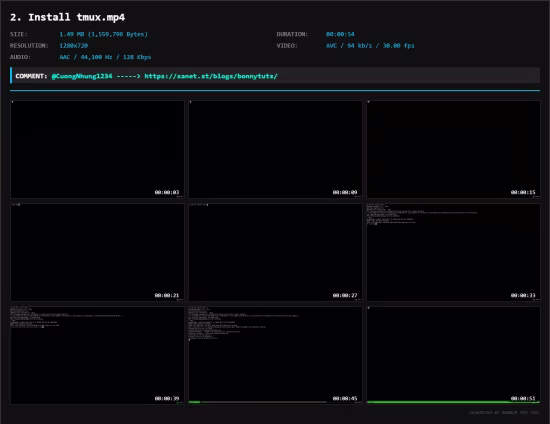Open the sanet.st/blogs/bonnytuts link
This screenshot has height=424, width=550.
coord(211,76)
